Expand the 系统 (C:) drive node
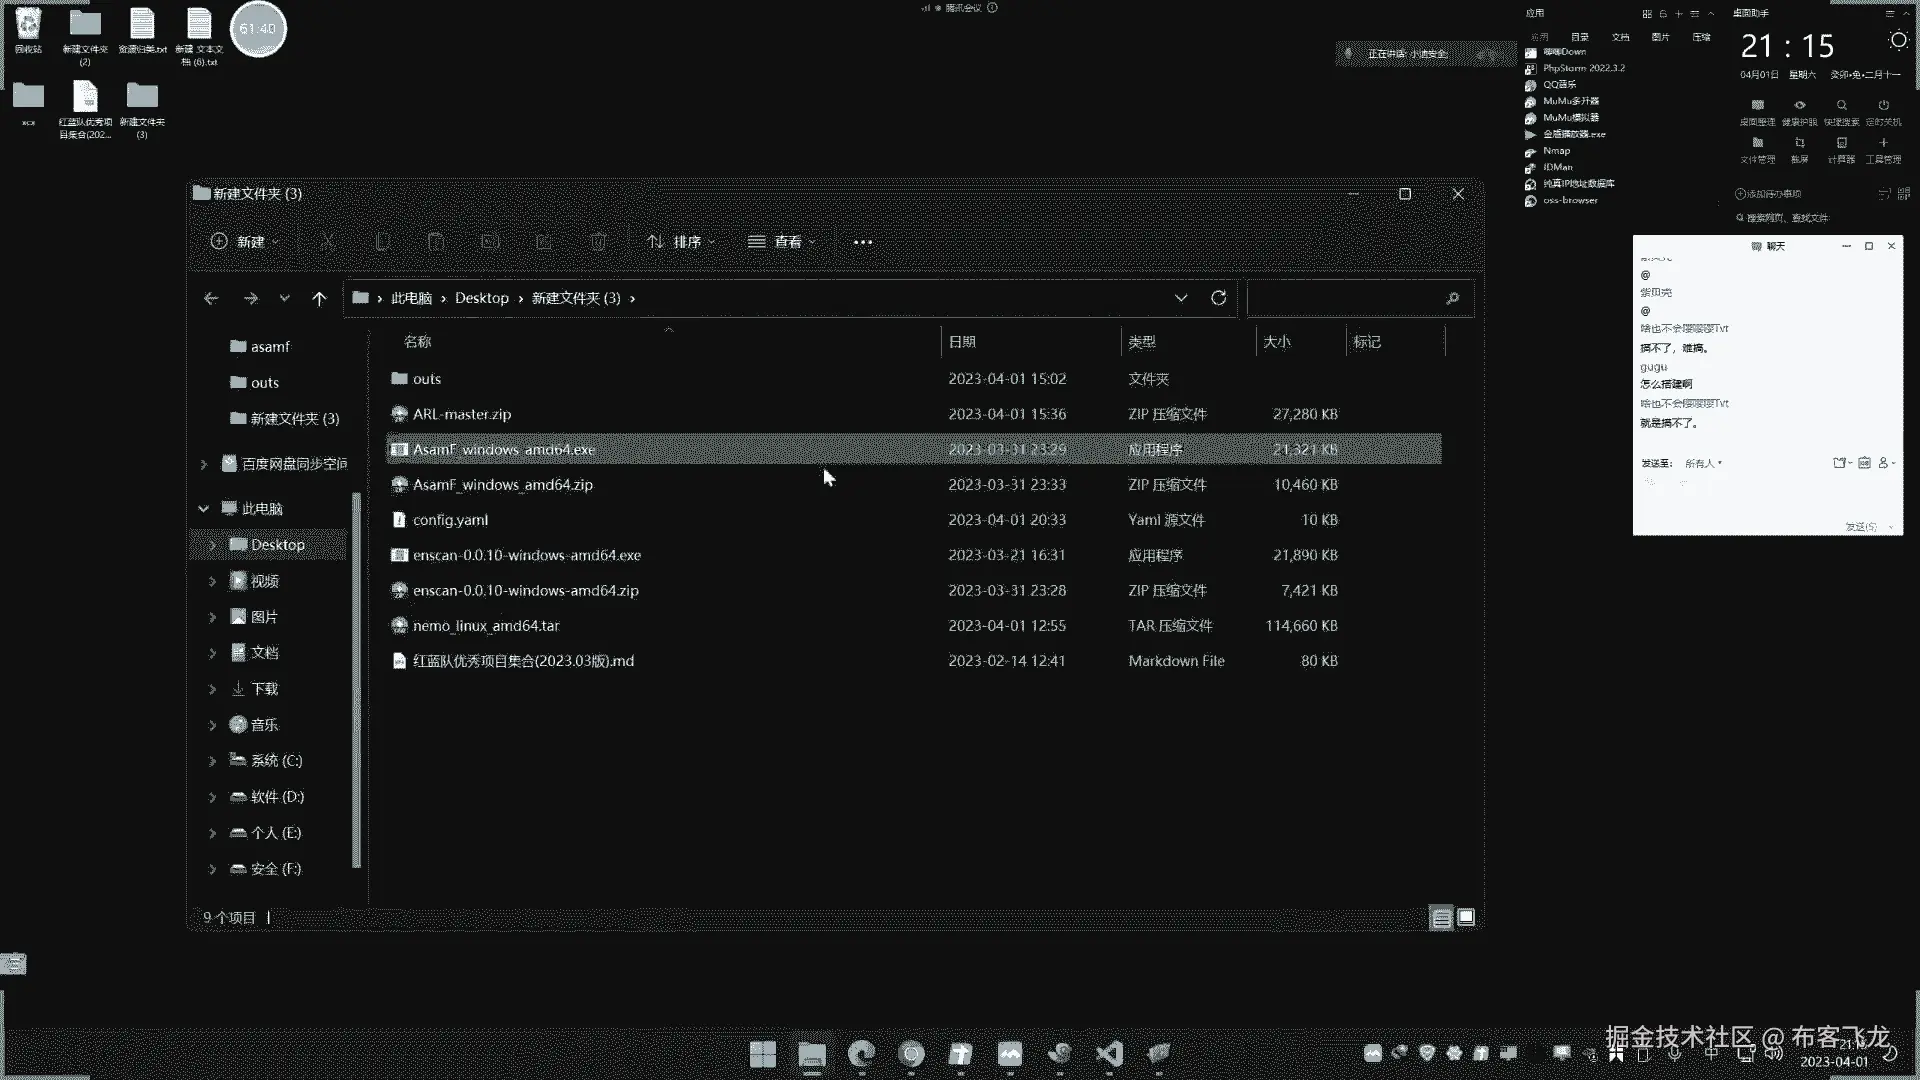The height and width of the screenshot is (1080, 1920). (x=212, y=761)
